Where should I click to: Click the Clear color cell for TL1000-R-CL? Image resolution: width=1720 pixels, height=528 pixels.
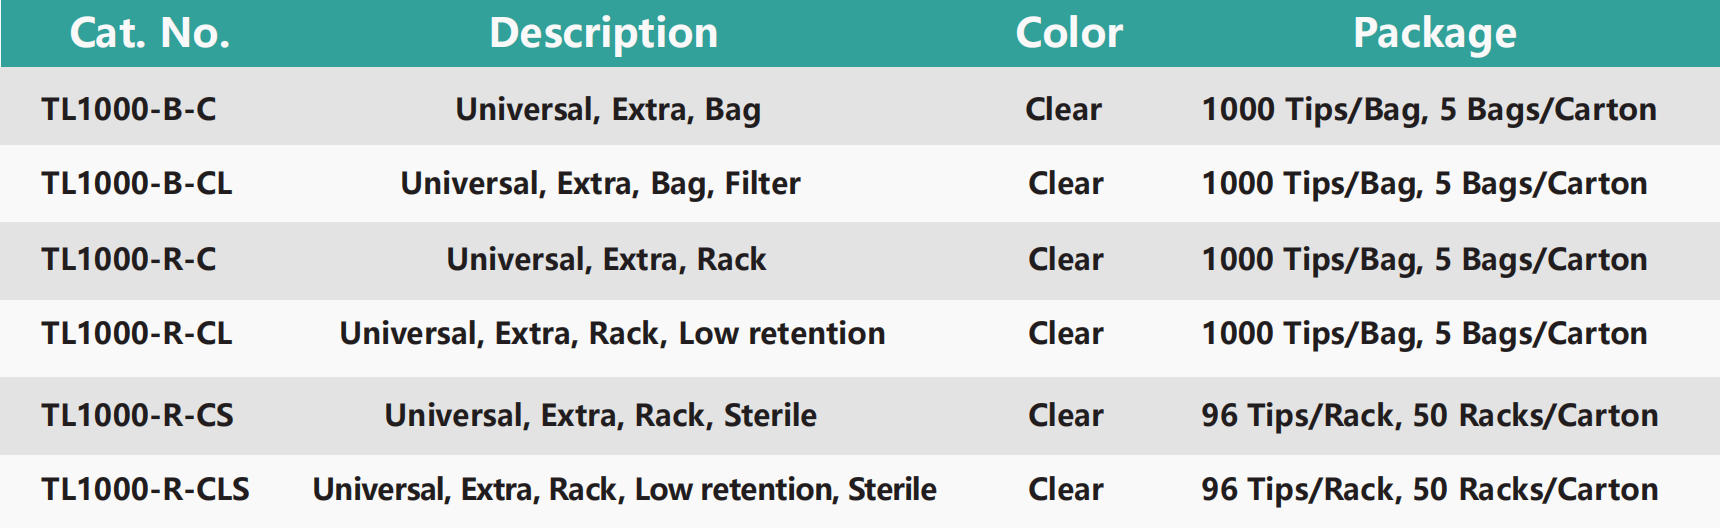tap(1066, 333)
